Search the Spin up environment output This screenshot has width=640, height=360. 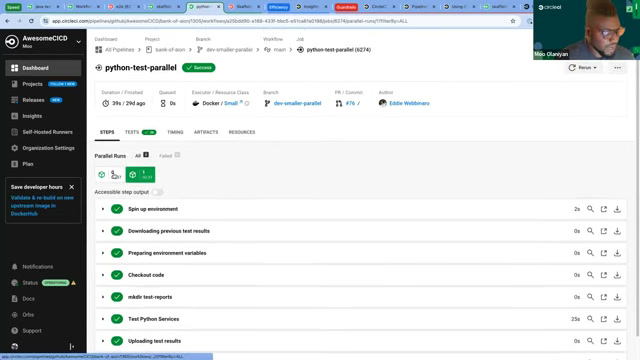pyautogui.click(x=590, y=209)
